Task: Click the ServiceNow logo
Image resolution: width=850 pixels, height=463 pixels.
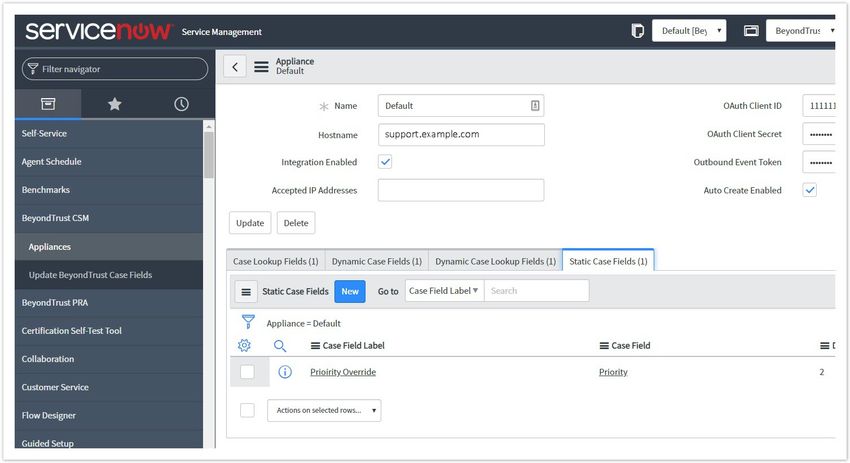Action: click(99, 31)
